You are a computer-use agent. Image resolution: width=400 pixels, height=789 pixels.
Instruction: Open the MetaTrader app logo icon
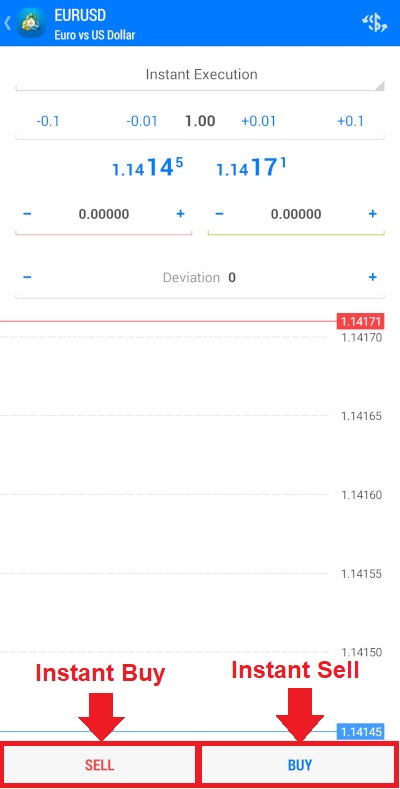[31, 23]
